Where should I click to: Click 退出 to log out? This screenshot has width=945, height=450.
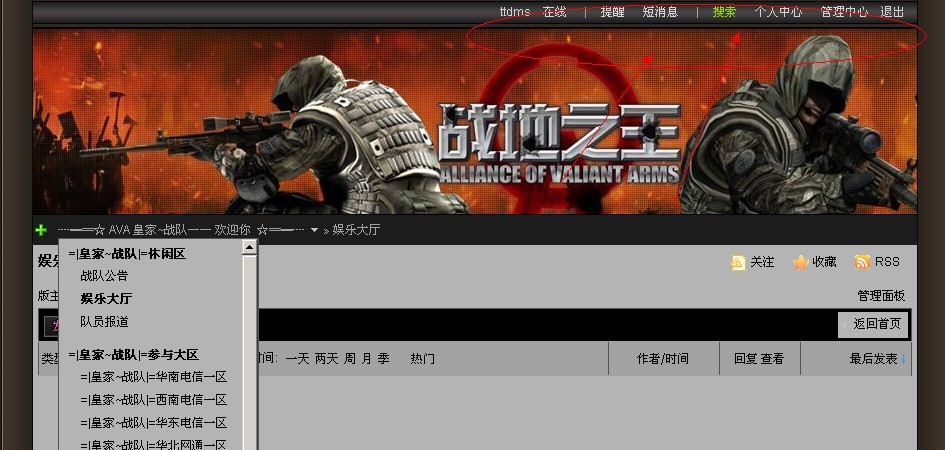pyautogui.click(x=892, y=11)
